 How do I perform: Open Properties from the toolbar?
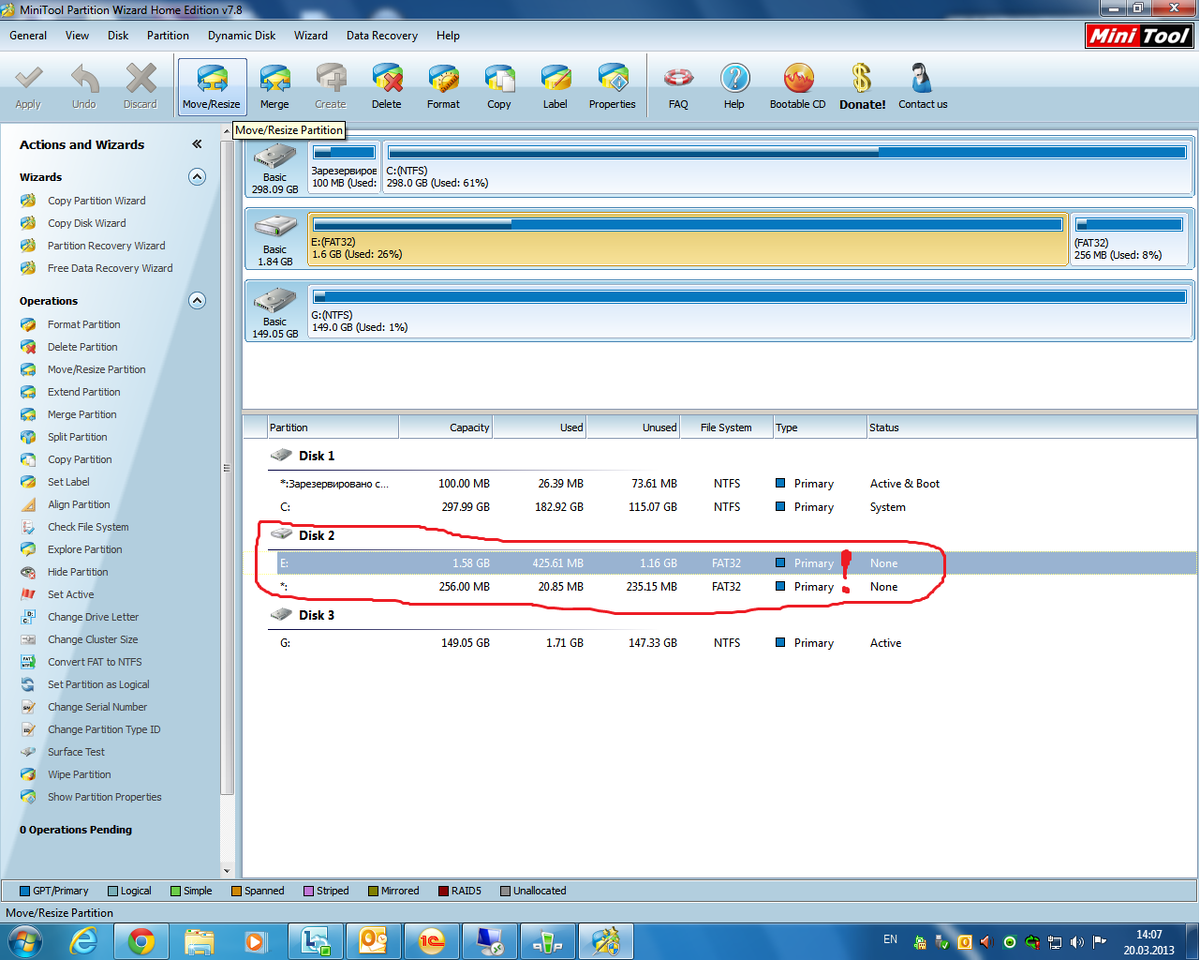click(x=612, y=87)
